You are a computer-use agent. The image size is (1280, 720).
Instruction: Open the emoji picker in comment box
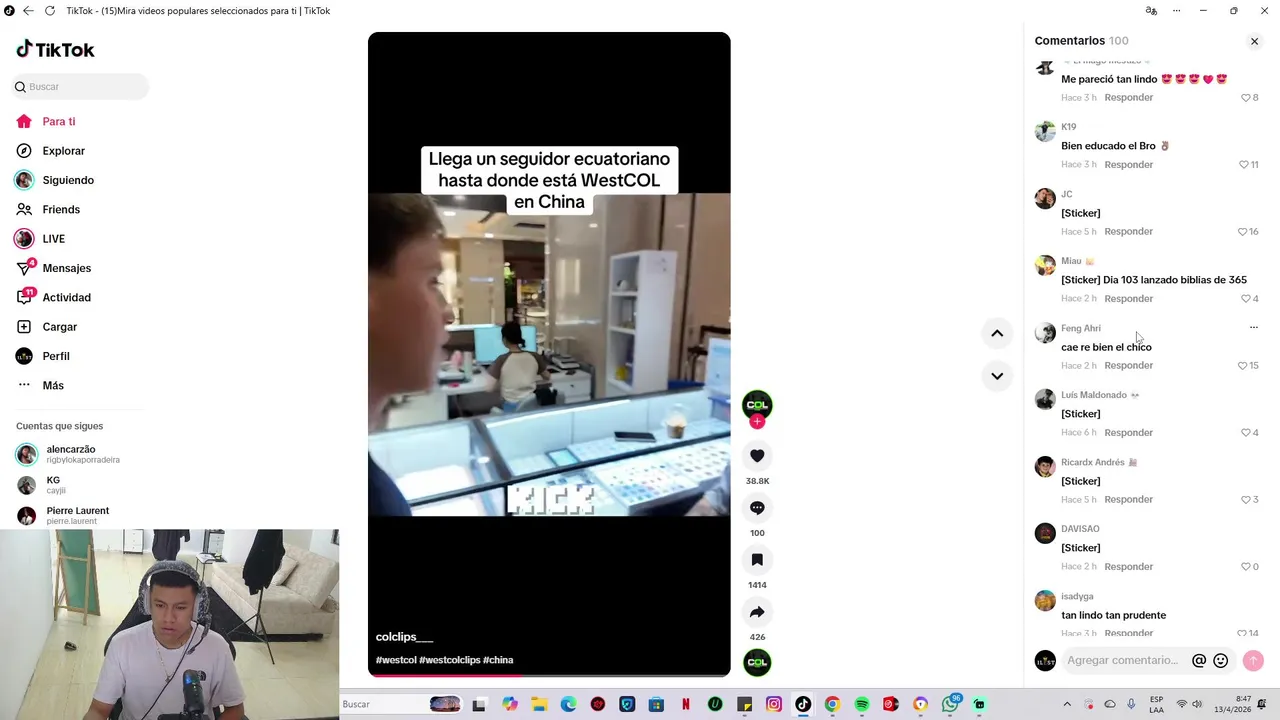coord(1221,661)
